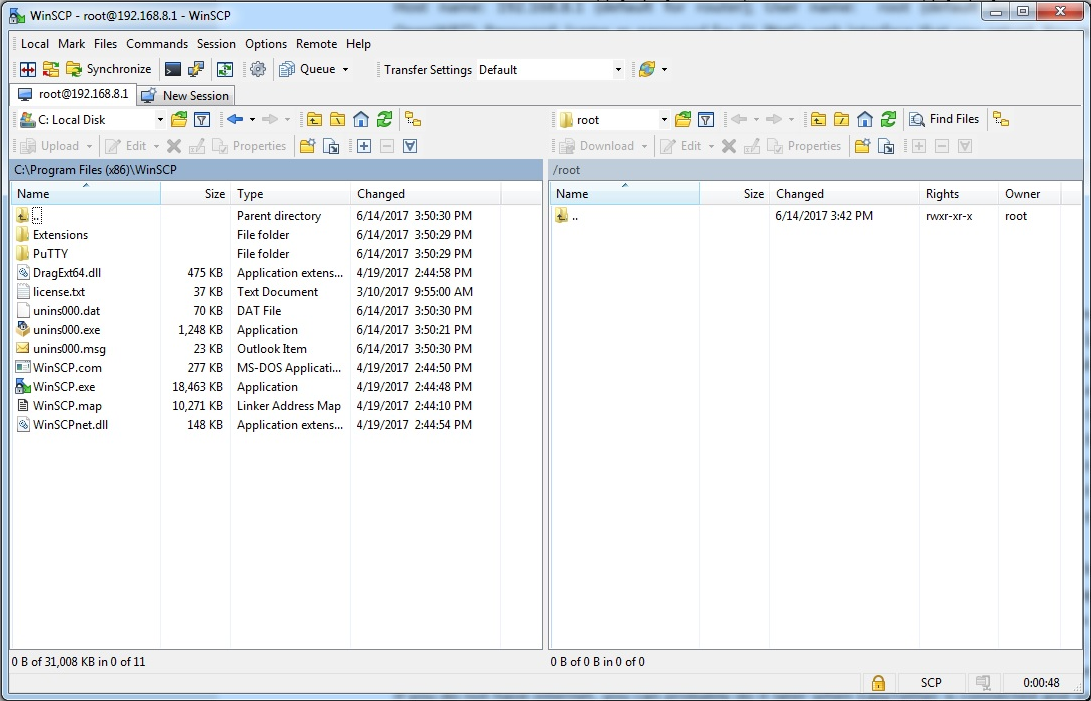1091x701 pixels.
Task: Switch to the New Session tab
Action: click(x=186, y=96)
